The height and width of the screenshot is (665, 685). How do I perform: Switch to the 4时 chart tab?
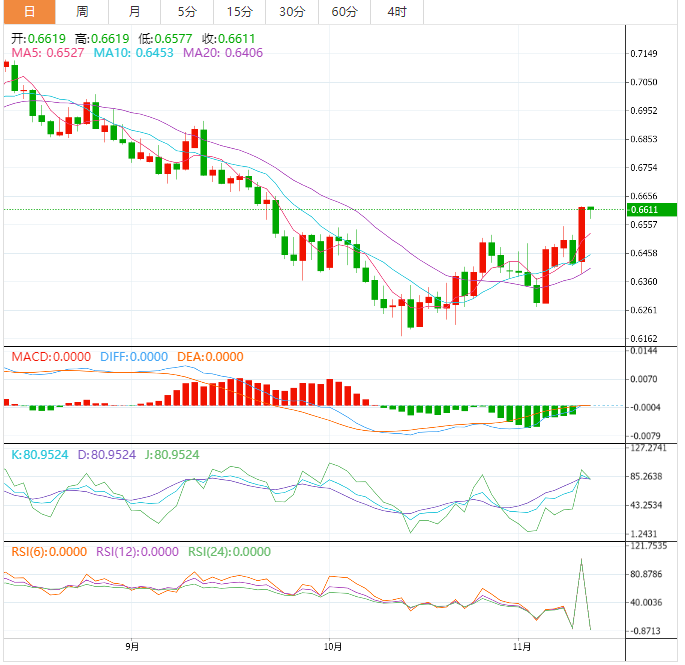397,12
